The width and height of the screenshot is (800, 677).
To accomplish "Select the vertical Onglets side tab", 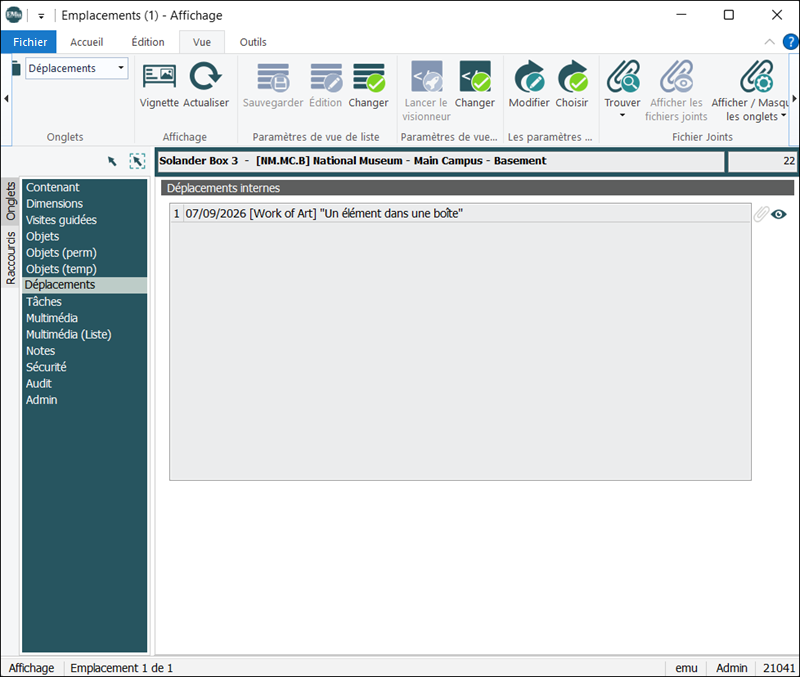I will pyautogui.click(x=11, y=201).
